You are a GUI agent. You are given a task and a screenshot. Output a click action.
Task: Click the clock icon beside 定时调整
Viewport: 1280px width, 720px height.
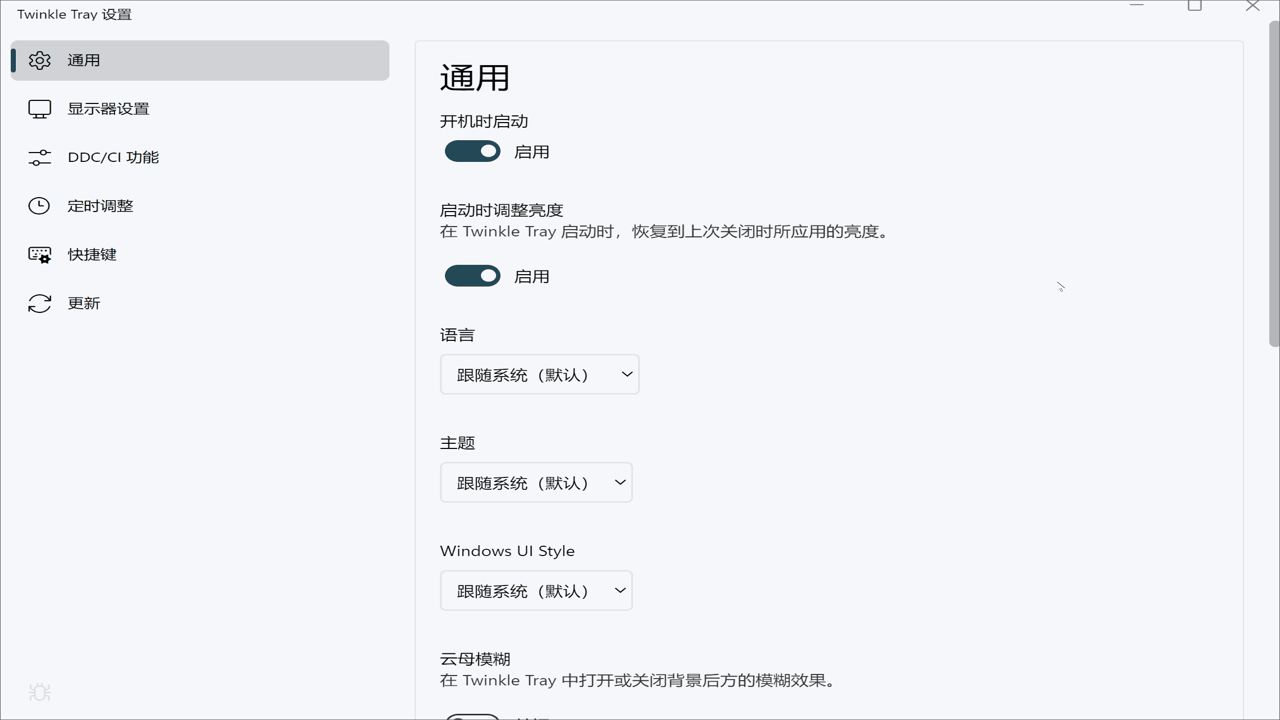tap(39, 206)
